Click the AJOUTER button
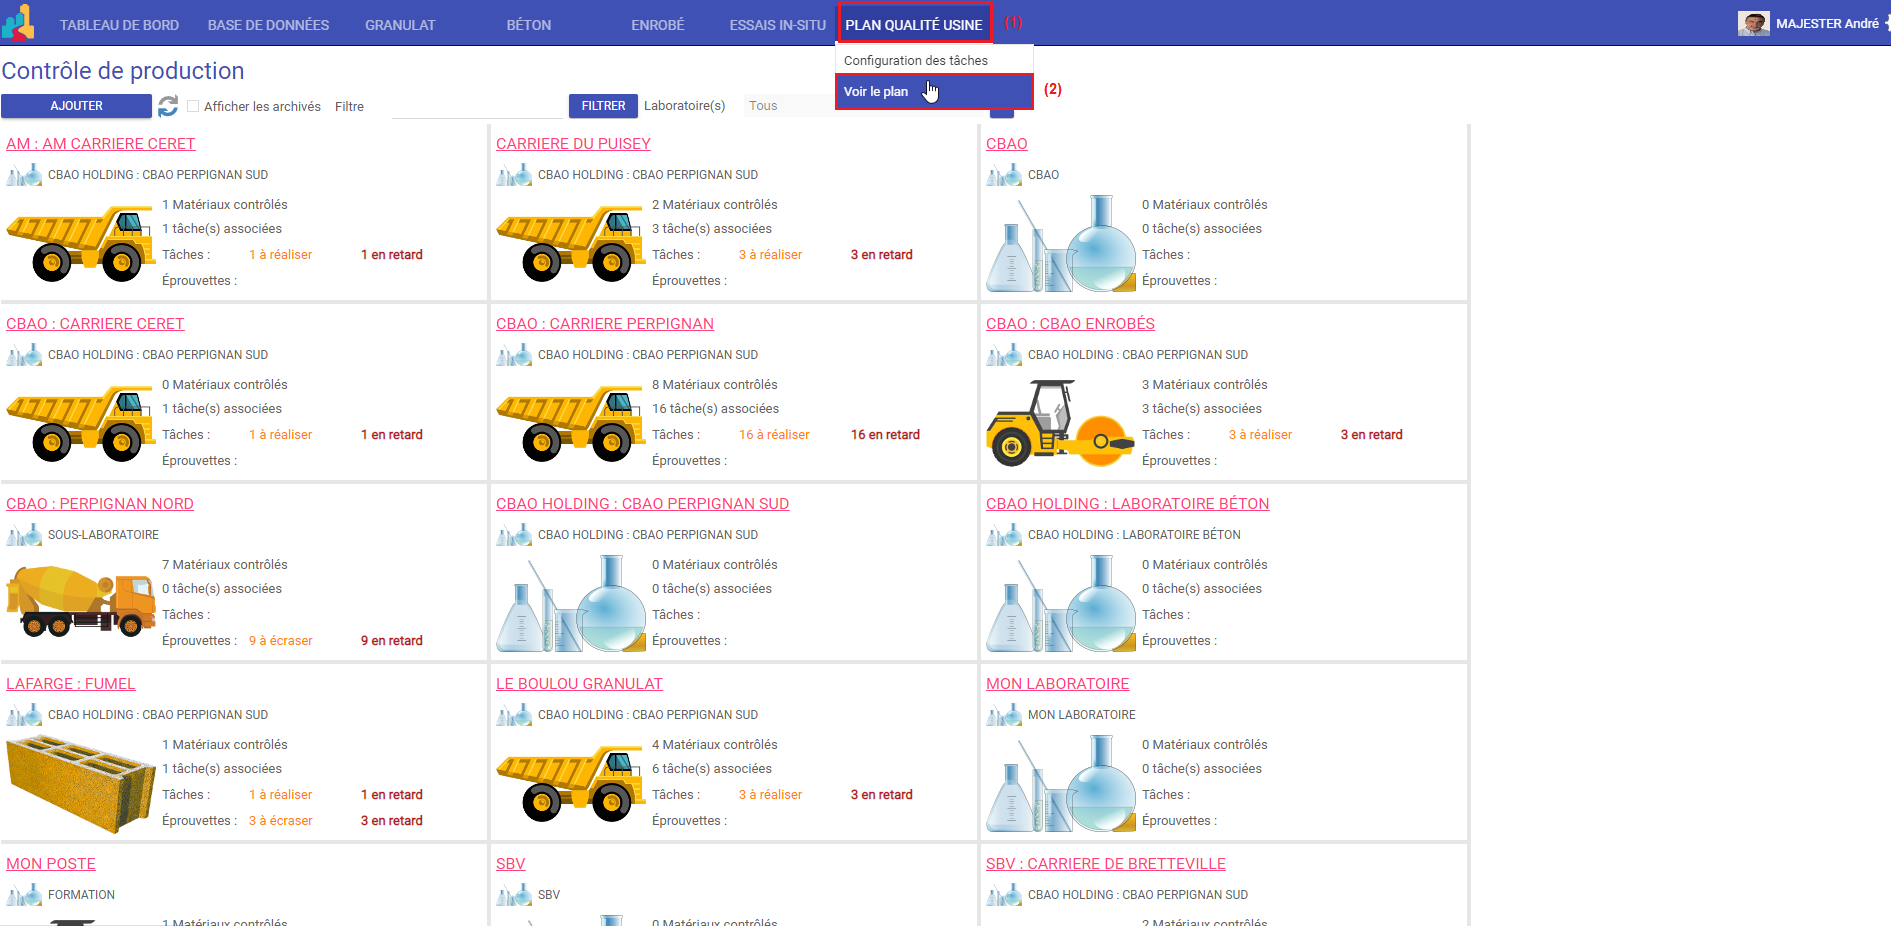This screenshot has width=1891, height=926. [76, 106]
